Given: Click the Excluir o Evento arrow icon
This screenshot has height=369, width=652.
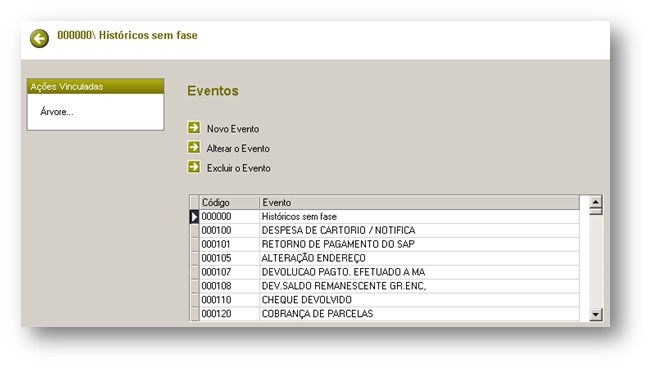Looking at the screenshot, I should 194,167.
